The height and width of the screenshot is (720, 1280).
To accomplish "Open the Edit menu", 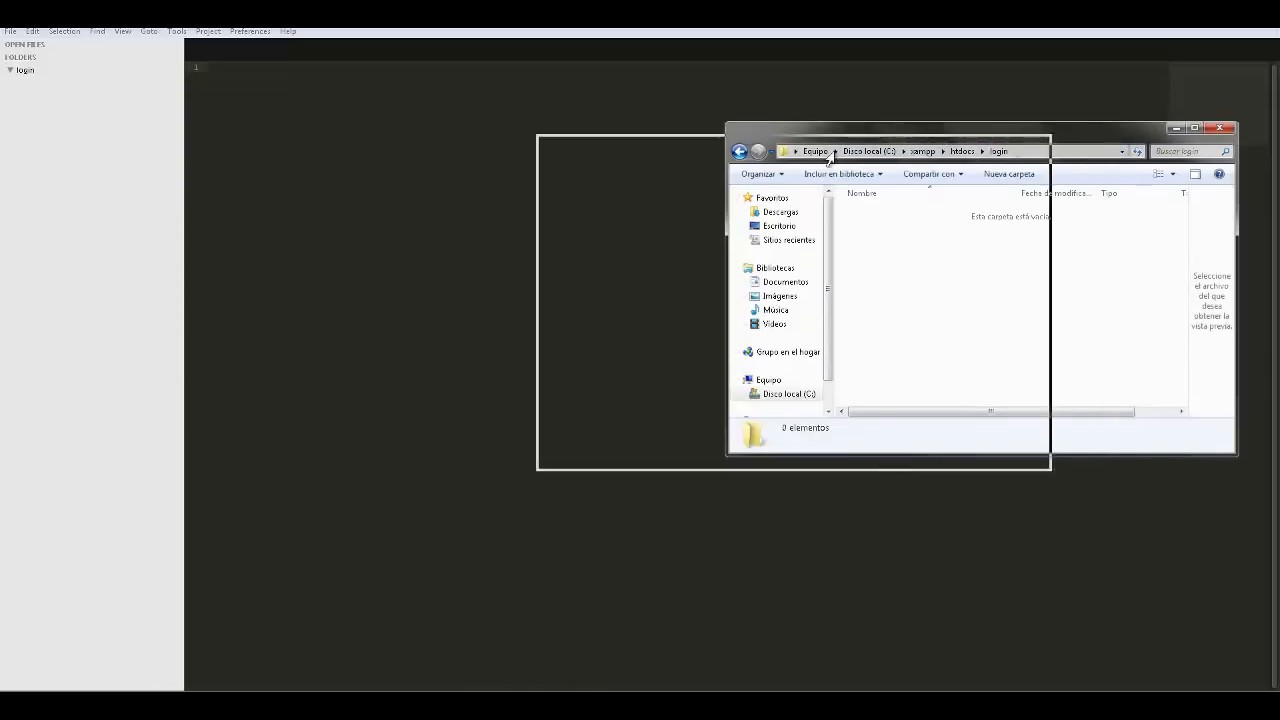I will pos(33,31).
